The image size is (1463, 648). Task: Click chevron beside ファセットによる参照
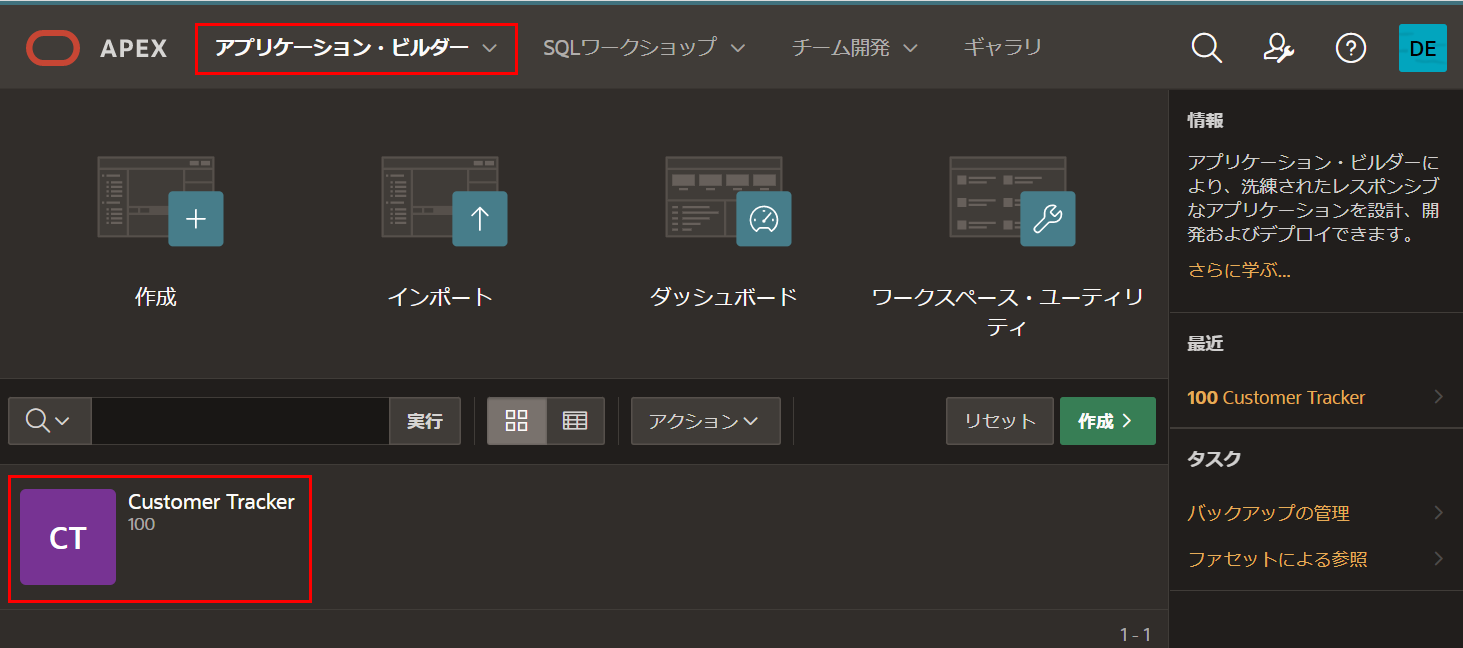(x=1439, y=559)
